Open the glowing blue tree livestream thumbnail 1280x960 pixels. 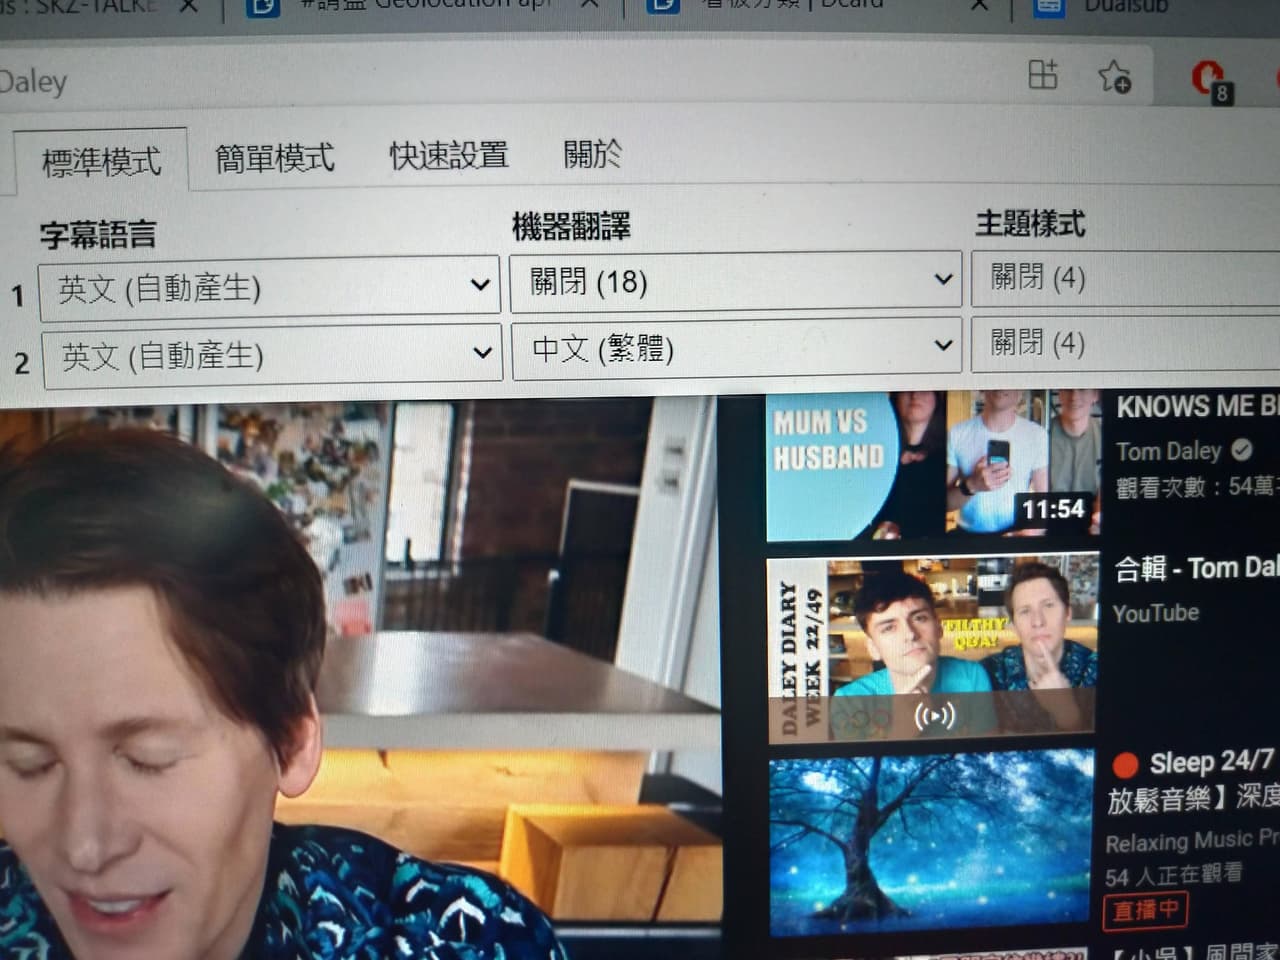coord(931,842)
